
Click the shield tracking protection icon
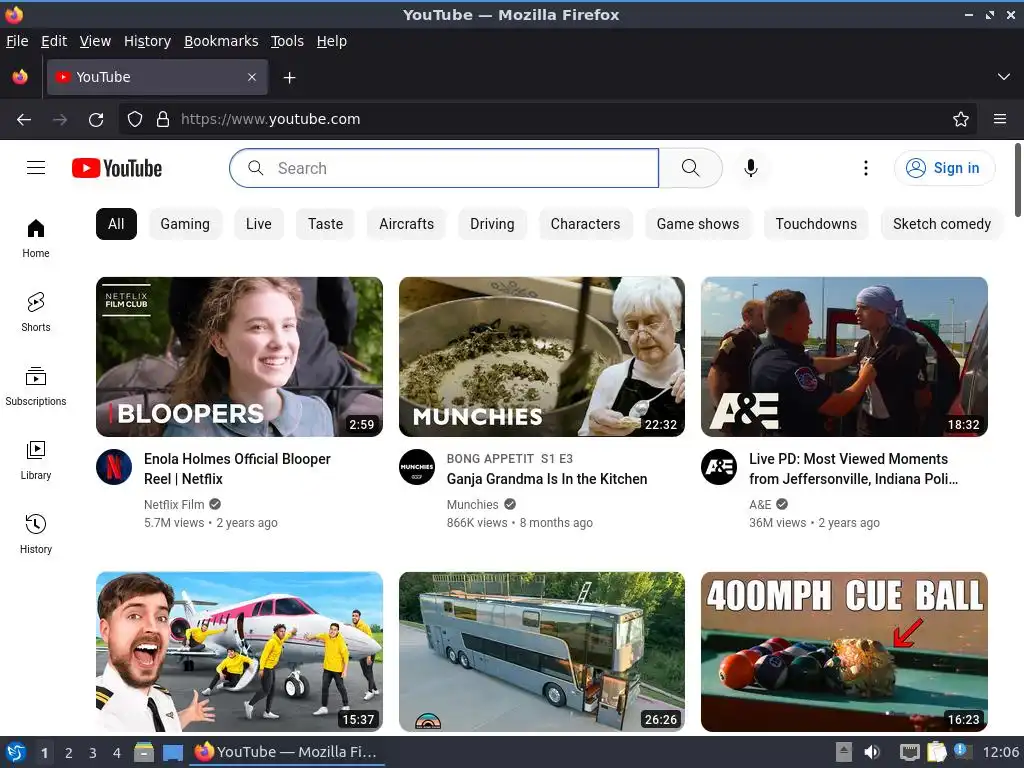point(135,120)
